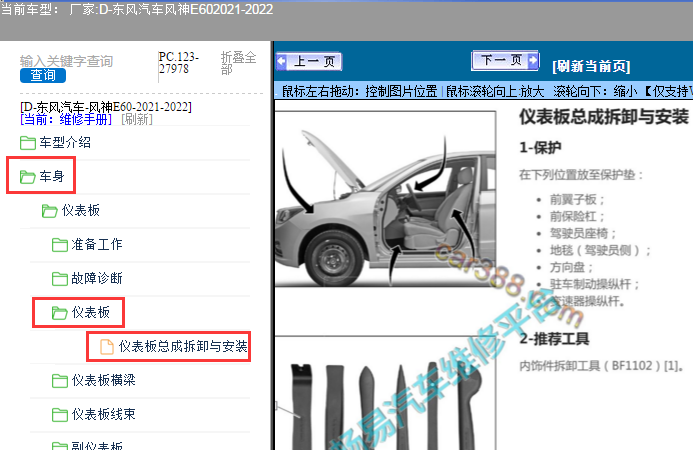This screenshot has height=450, width=693.
Task: Open the 仪表板线束 folder icon
Action: [60, 415]
